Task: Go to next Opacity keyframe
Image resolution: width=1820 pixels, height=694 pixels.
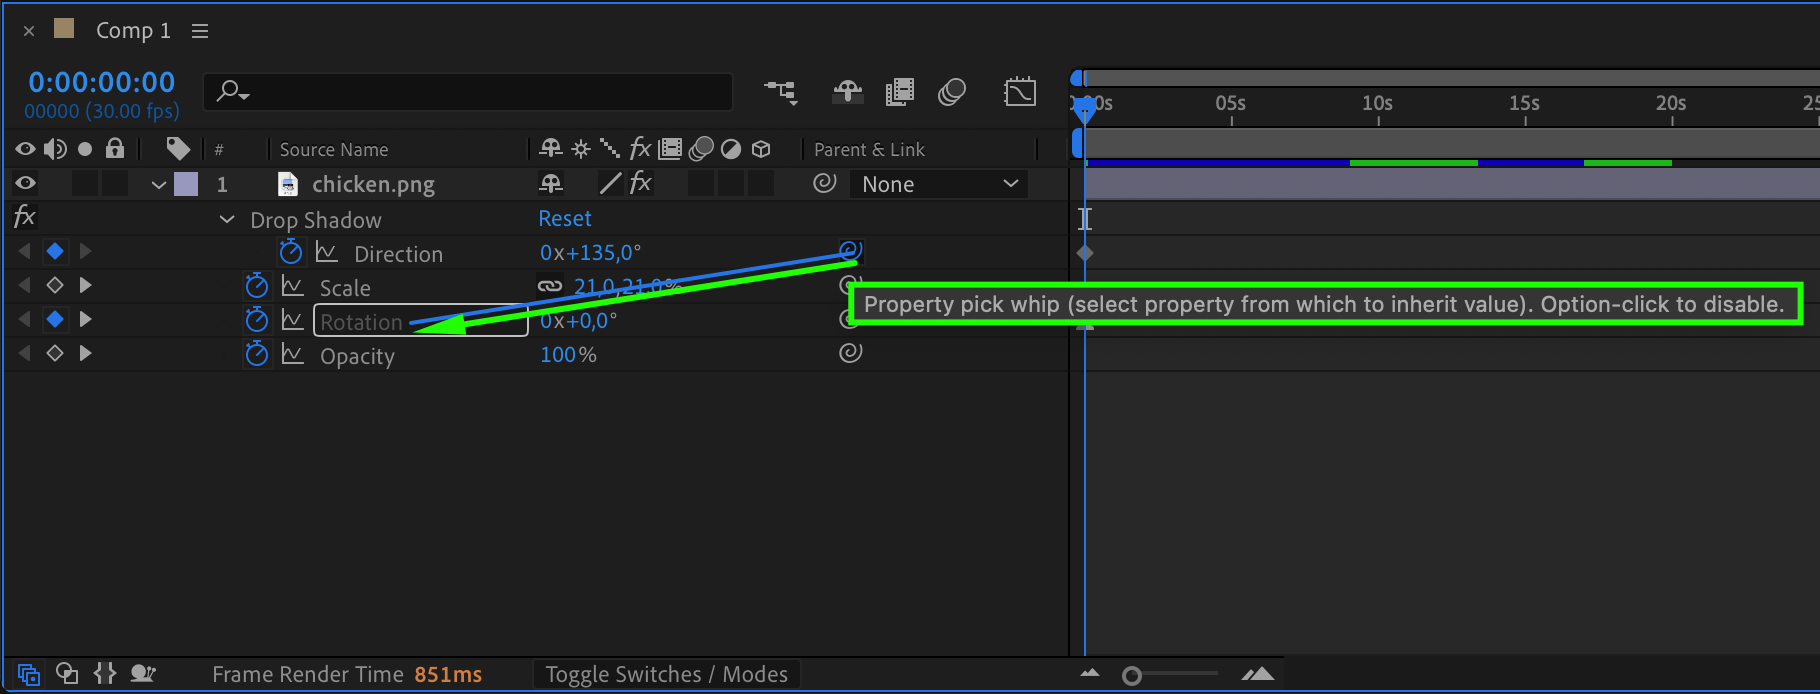Action: pyautogui.click(x=85, y=353)
